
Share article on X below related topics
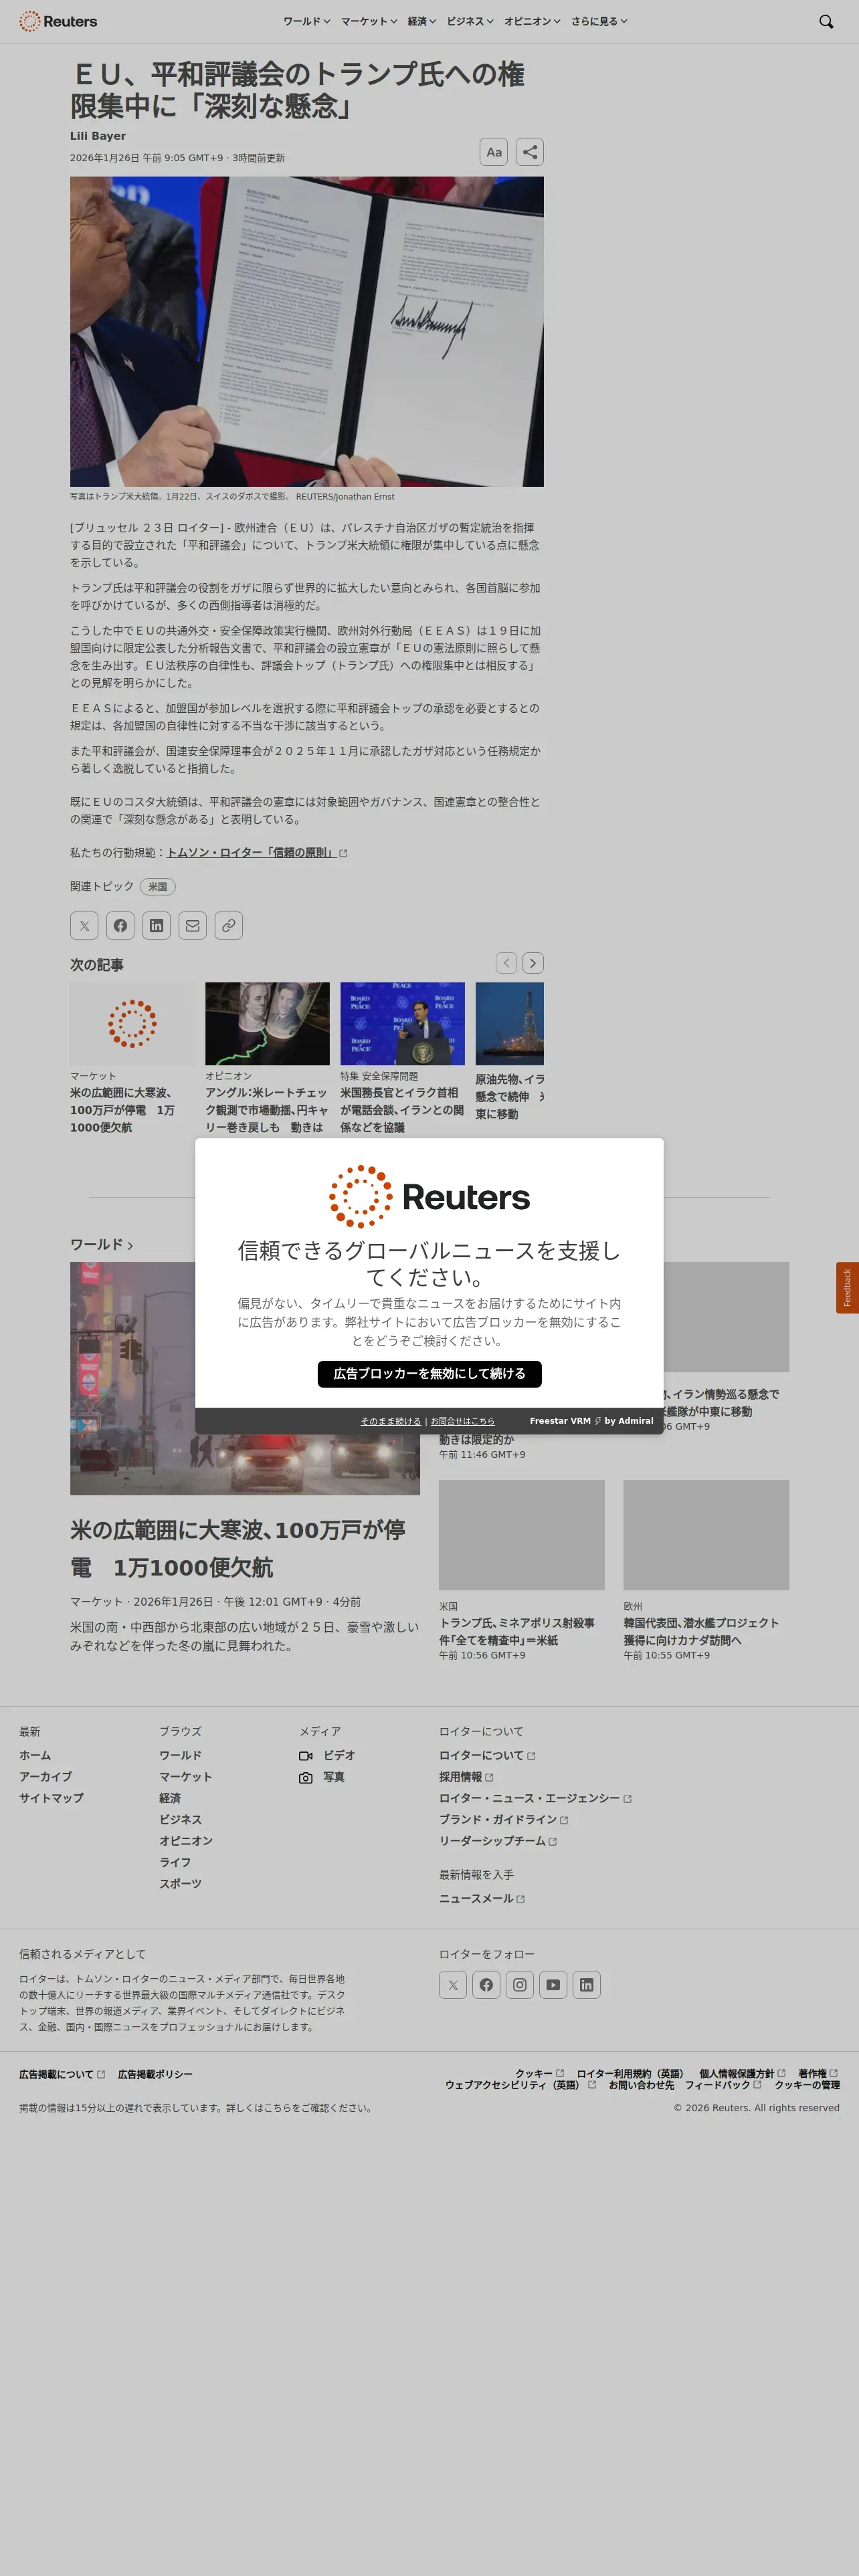tap(84, 926)
